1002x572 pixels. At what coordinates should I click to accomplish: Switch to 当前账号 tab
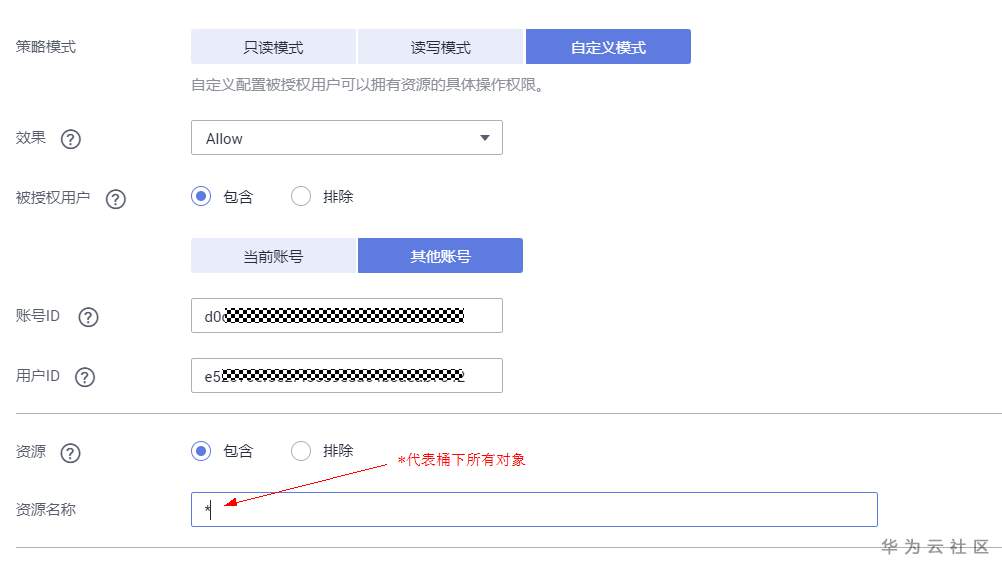coord(274,256)
